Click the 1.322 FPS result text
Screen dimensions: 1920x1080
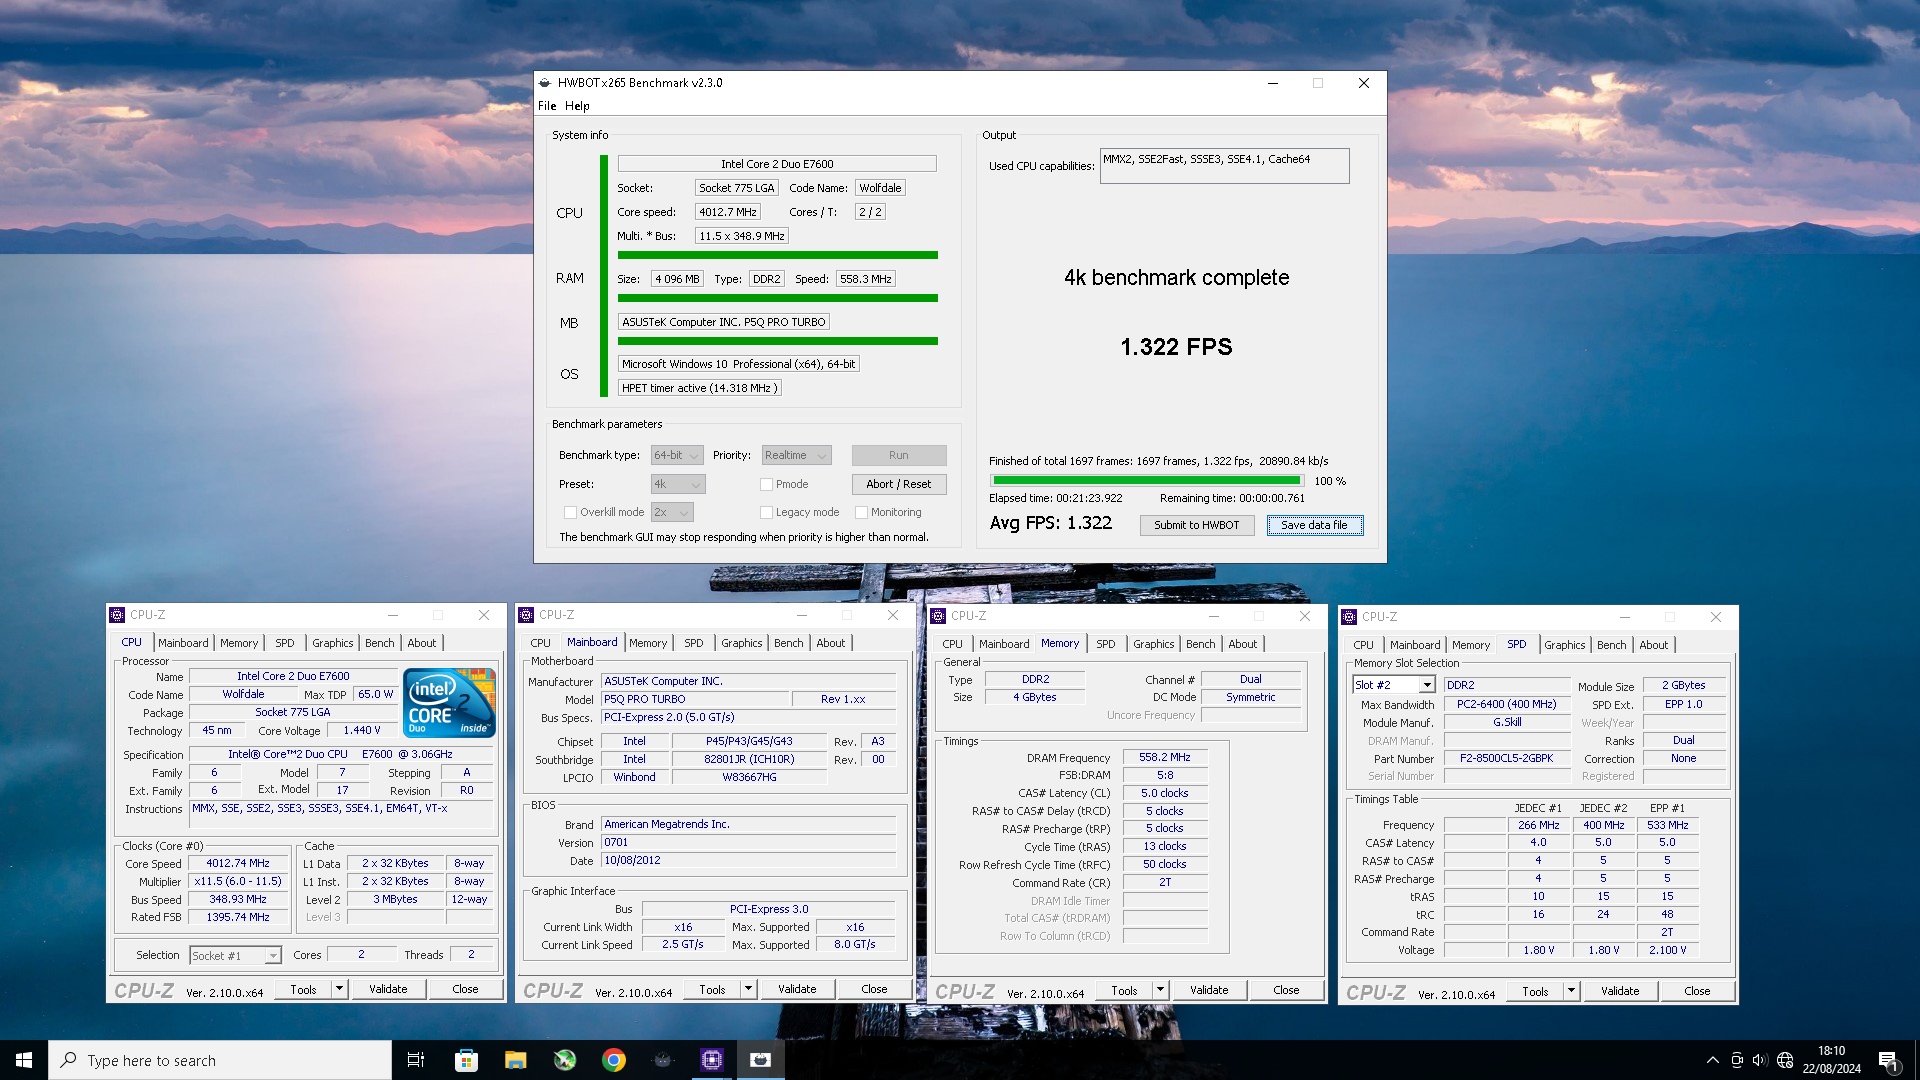point(1176,347)
